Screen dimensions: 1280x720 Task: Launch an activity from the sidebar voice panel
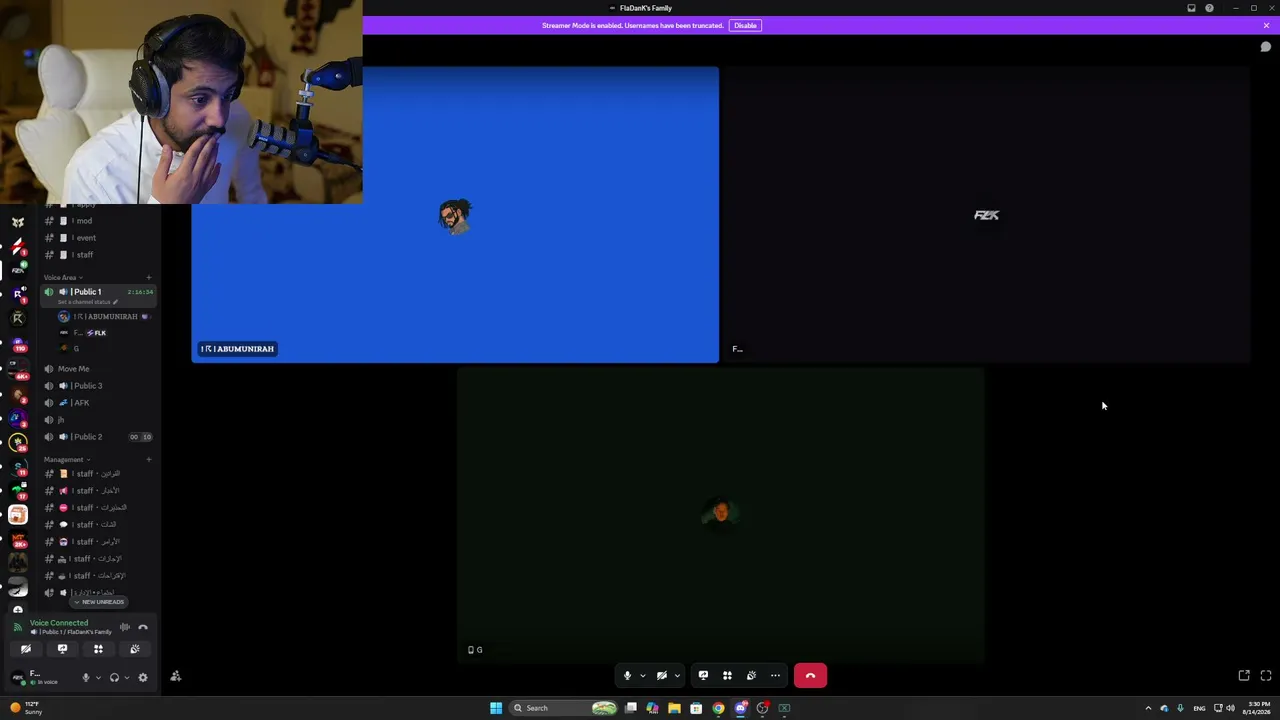click(98, 649)
